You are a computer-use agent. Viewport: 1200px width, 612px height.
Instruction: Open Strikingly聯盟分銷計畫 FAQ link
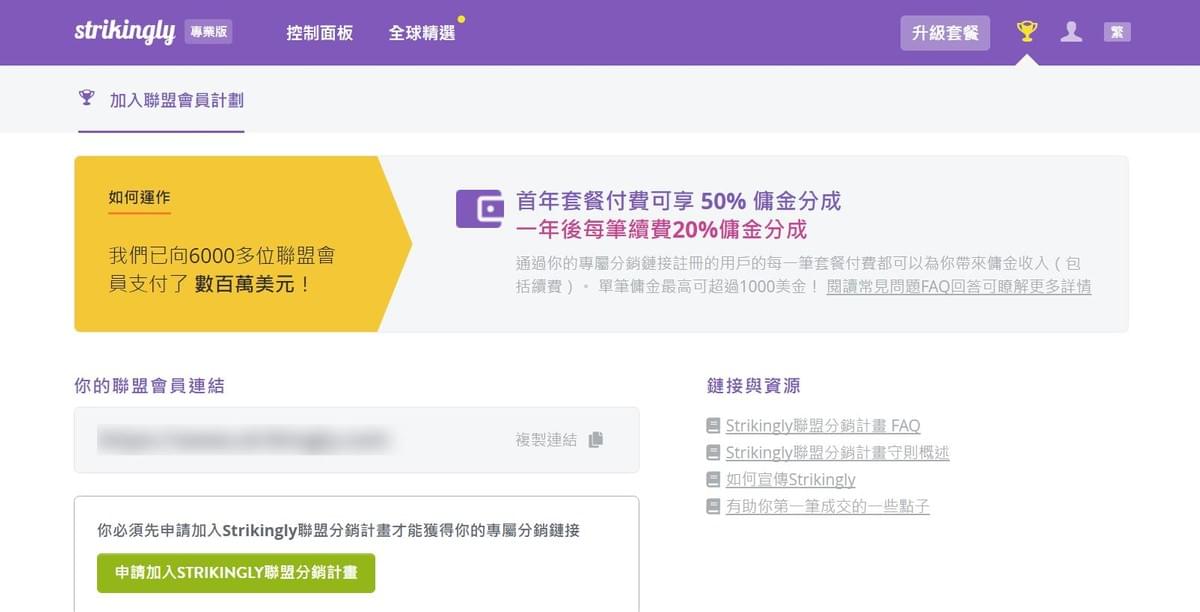[823, 426]
